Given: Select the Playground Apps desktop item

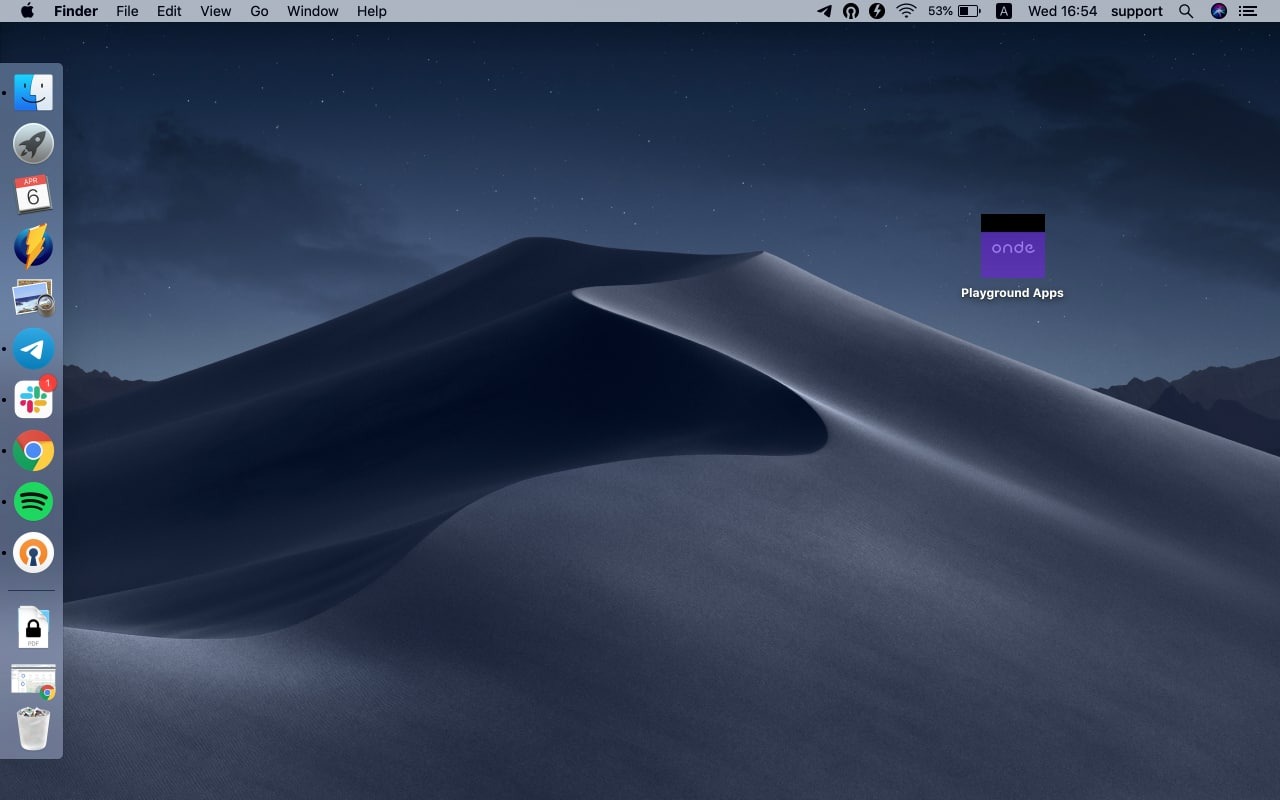Looking at the screenshot, I should click(1012, 247).
